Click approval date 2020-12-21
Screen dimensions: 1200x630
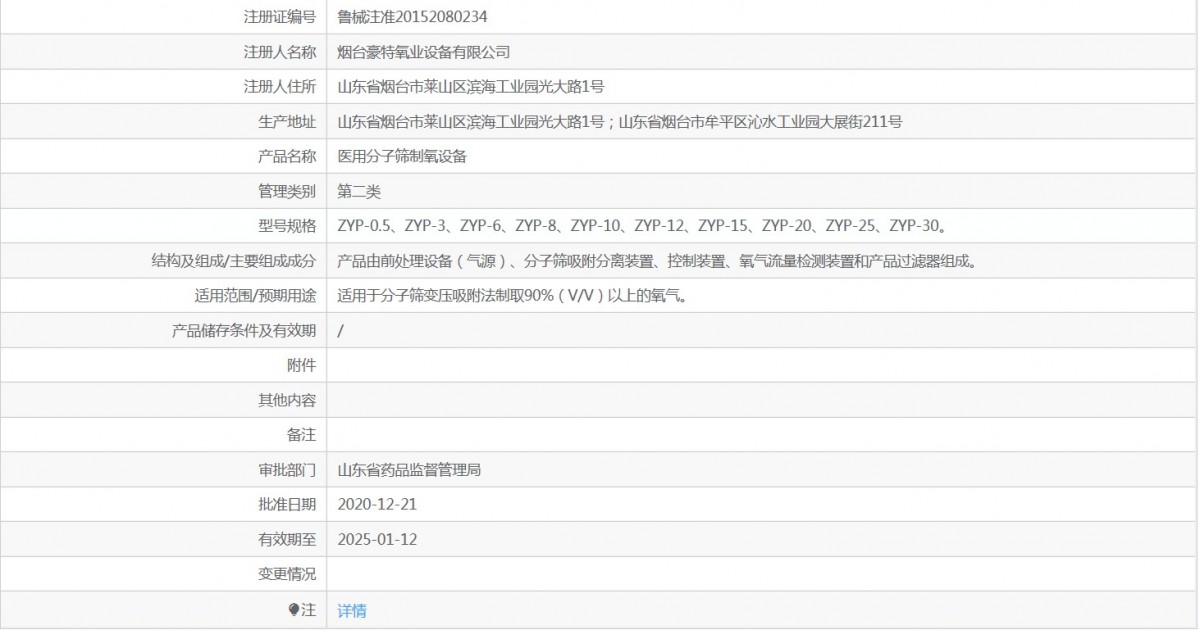(377, 505)
